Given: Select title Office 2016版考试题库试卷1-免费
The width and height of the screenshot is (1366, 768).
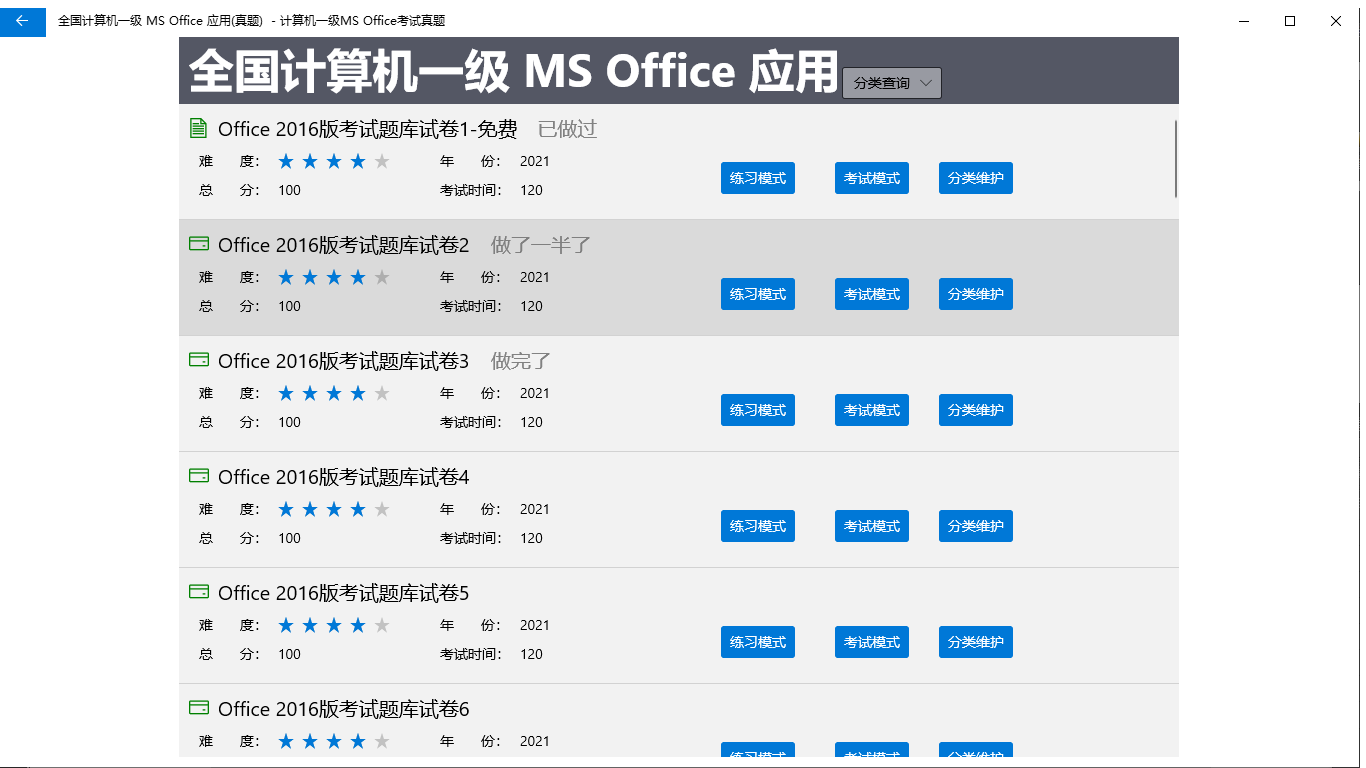Looking at the screenshot, I should pyautogui.click(x=368, y=129).
